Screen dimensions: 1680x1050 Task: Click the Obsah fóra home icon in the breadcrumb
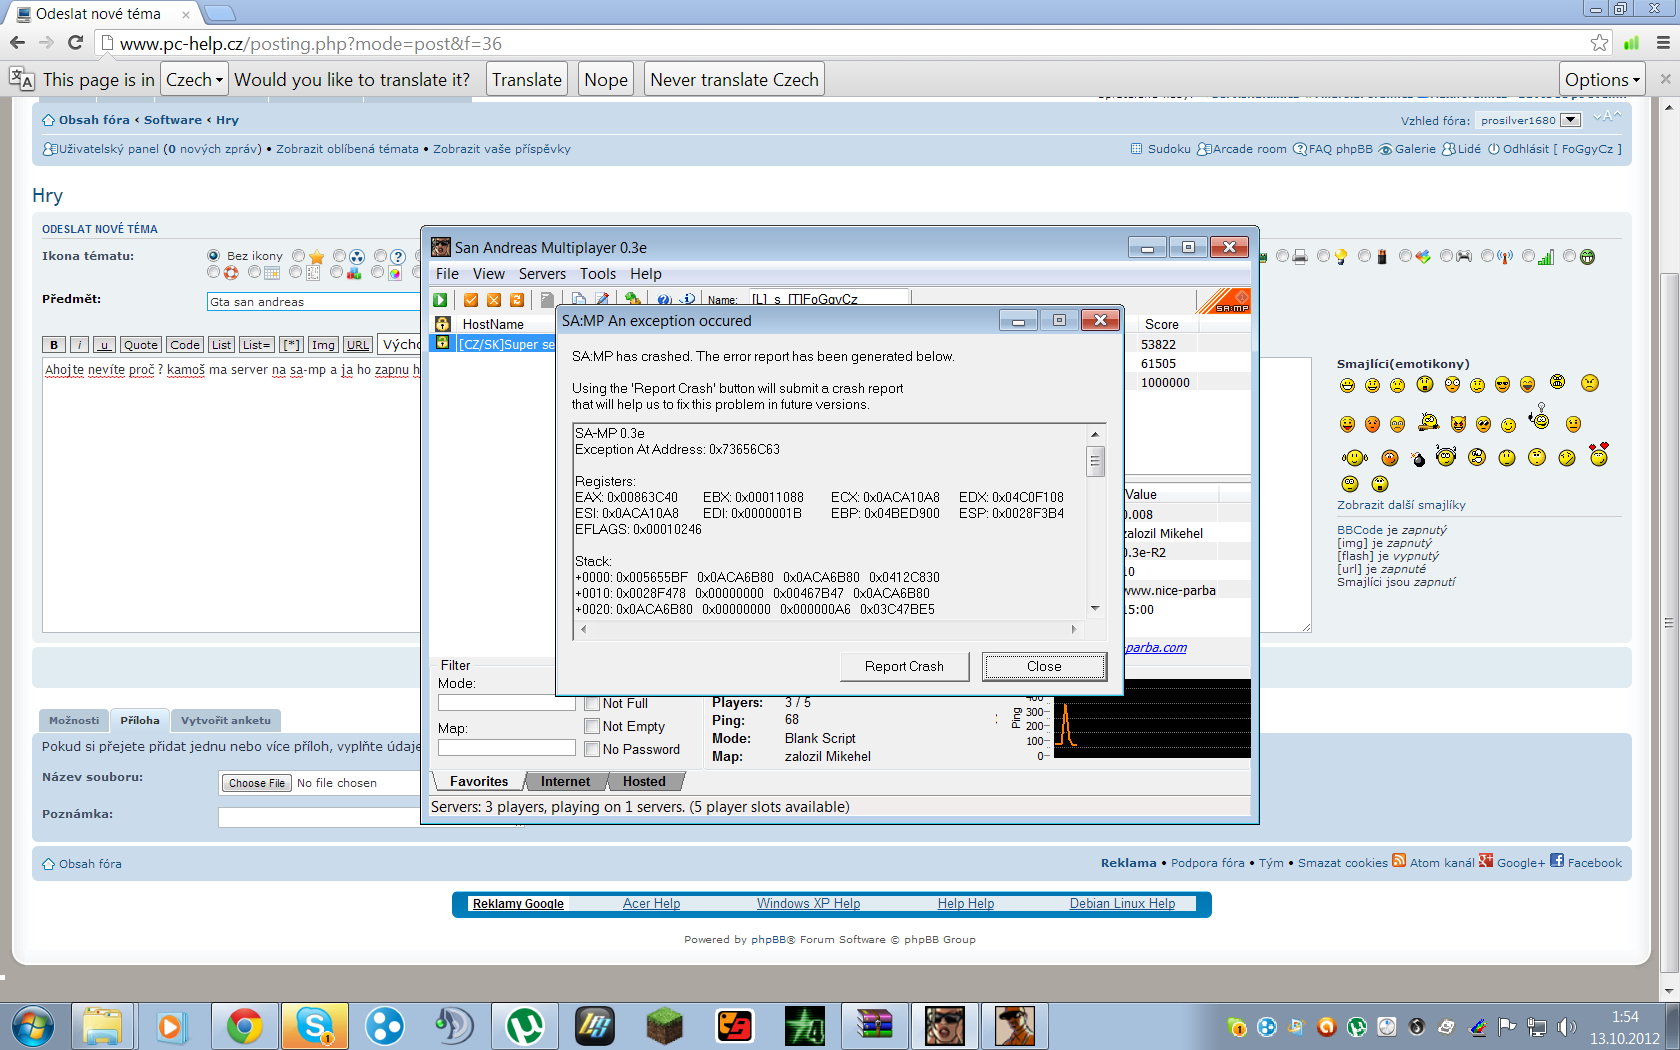click(48, 120)
